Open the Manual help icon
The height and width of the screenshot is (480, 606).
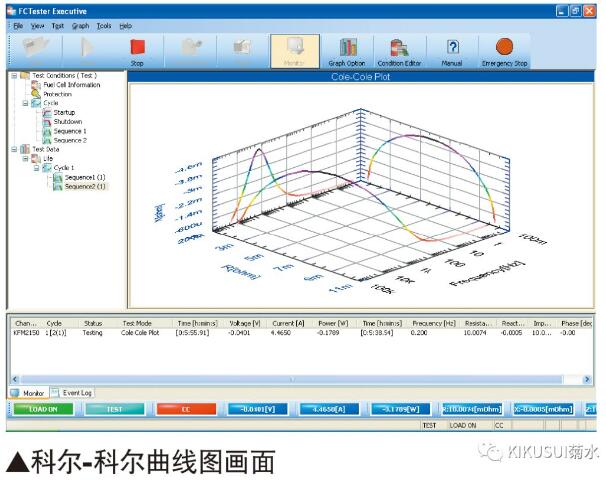click(452, 51)
